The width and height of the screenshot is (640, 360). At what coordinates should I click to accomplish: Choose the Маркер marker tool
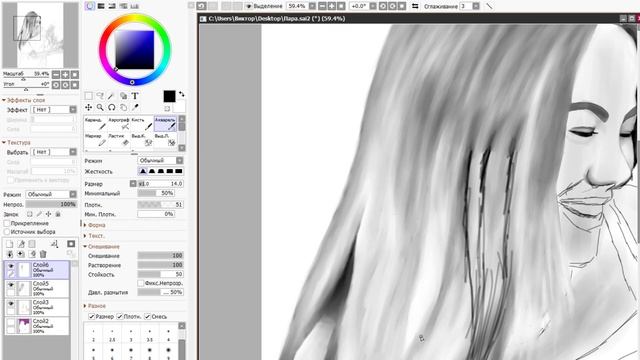coord(96,140)
